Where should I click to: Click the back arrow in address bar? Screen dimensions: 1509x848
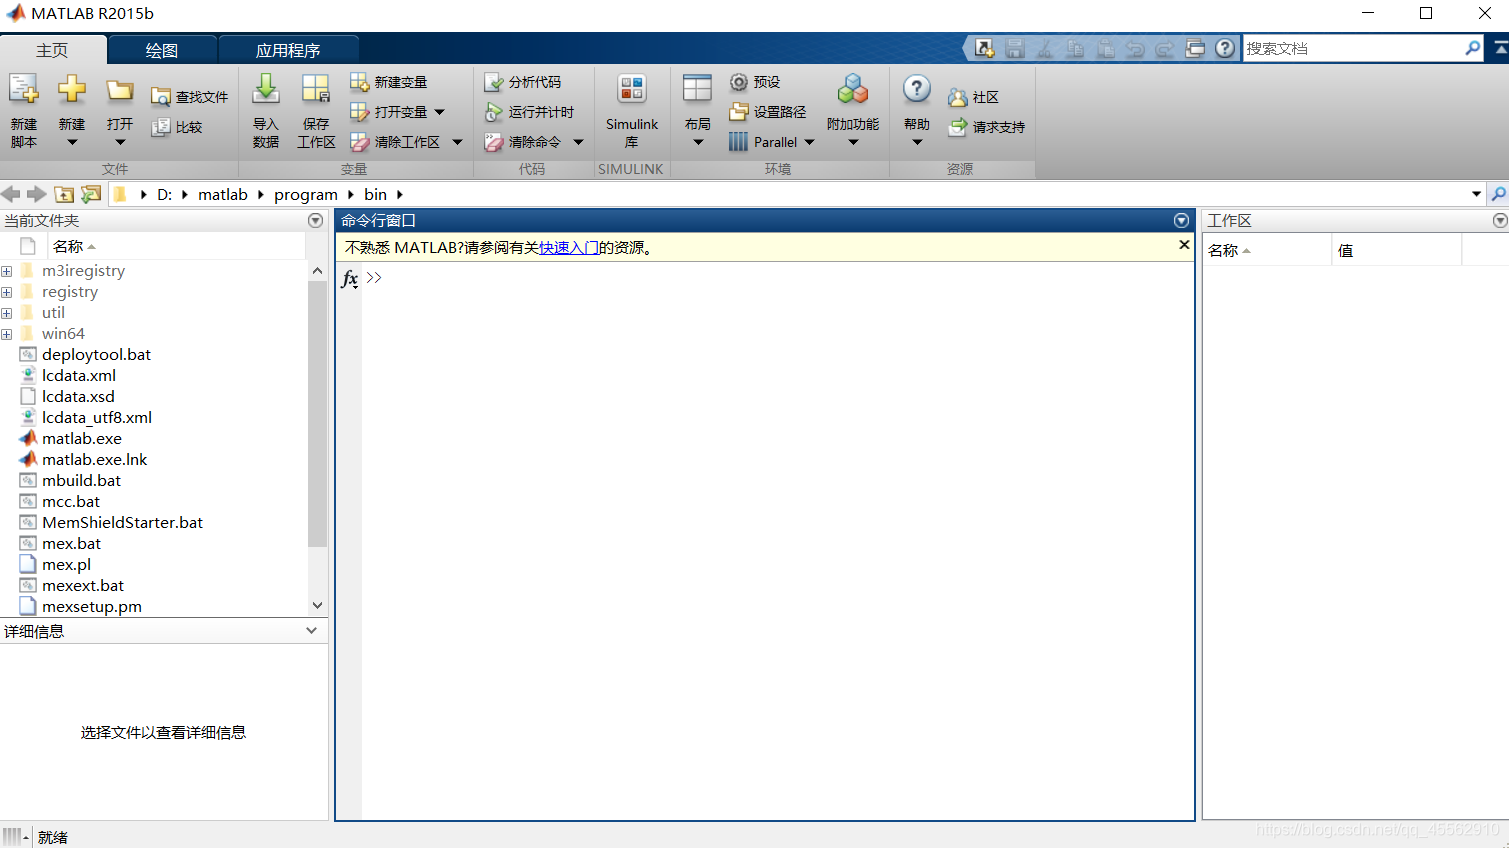(11, 194)
